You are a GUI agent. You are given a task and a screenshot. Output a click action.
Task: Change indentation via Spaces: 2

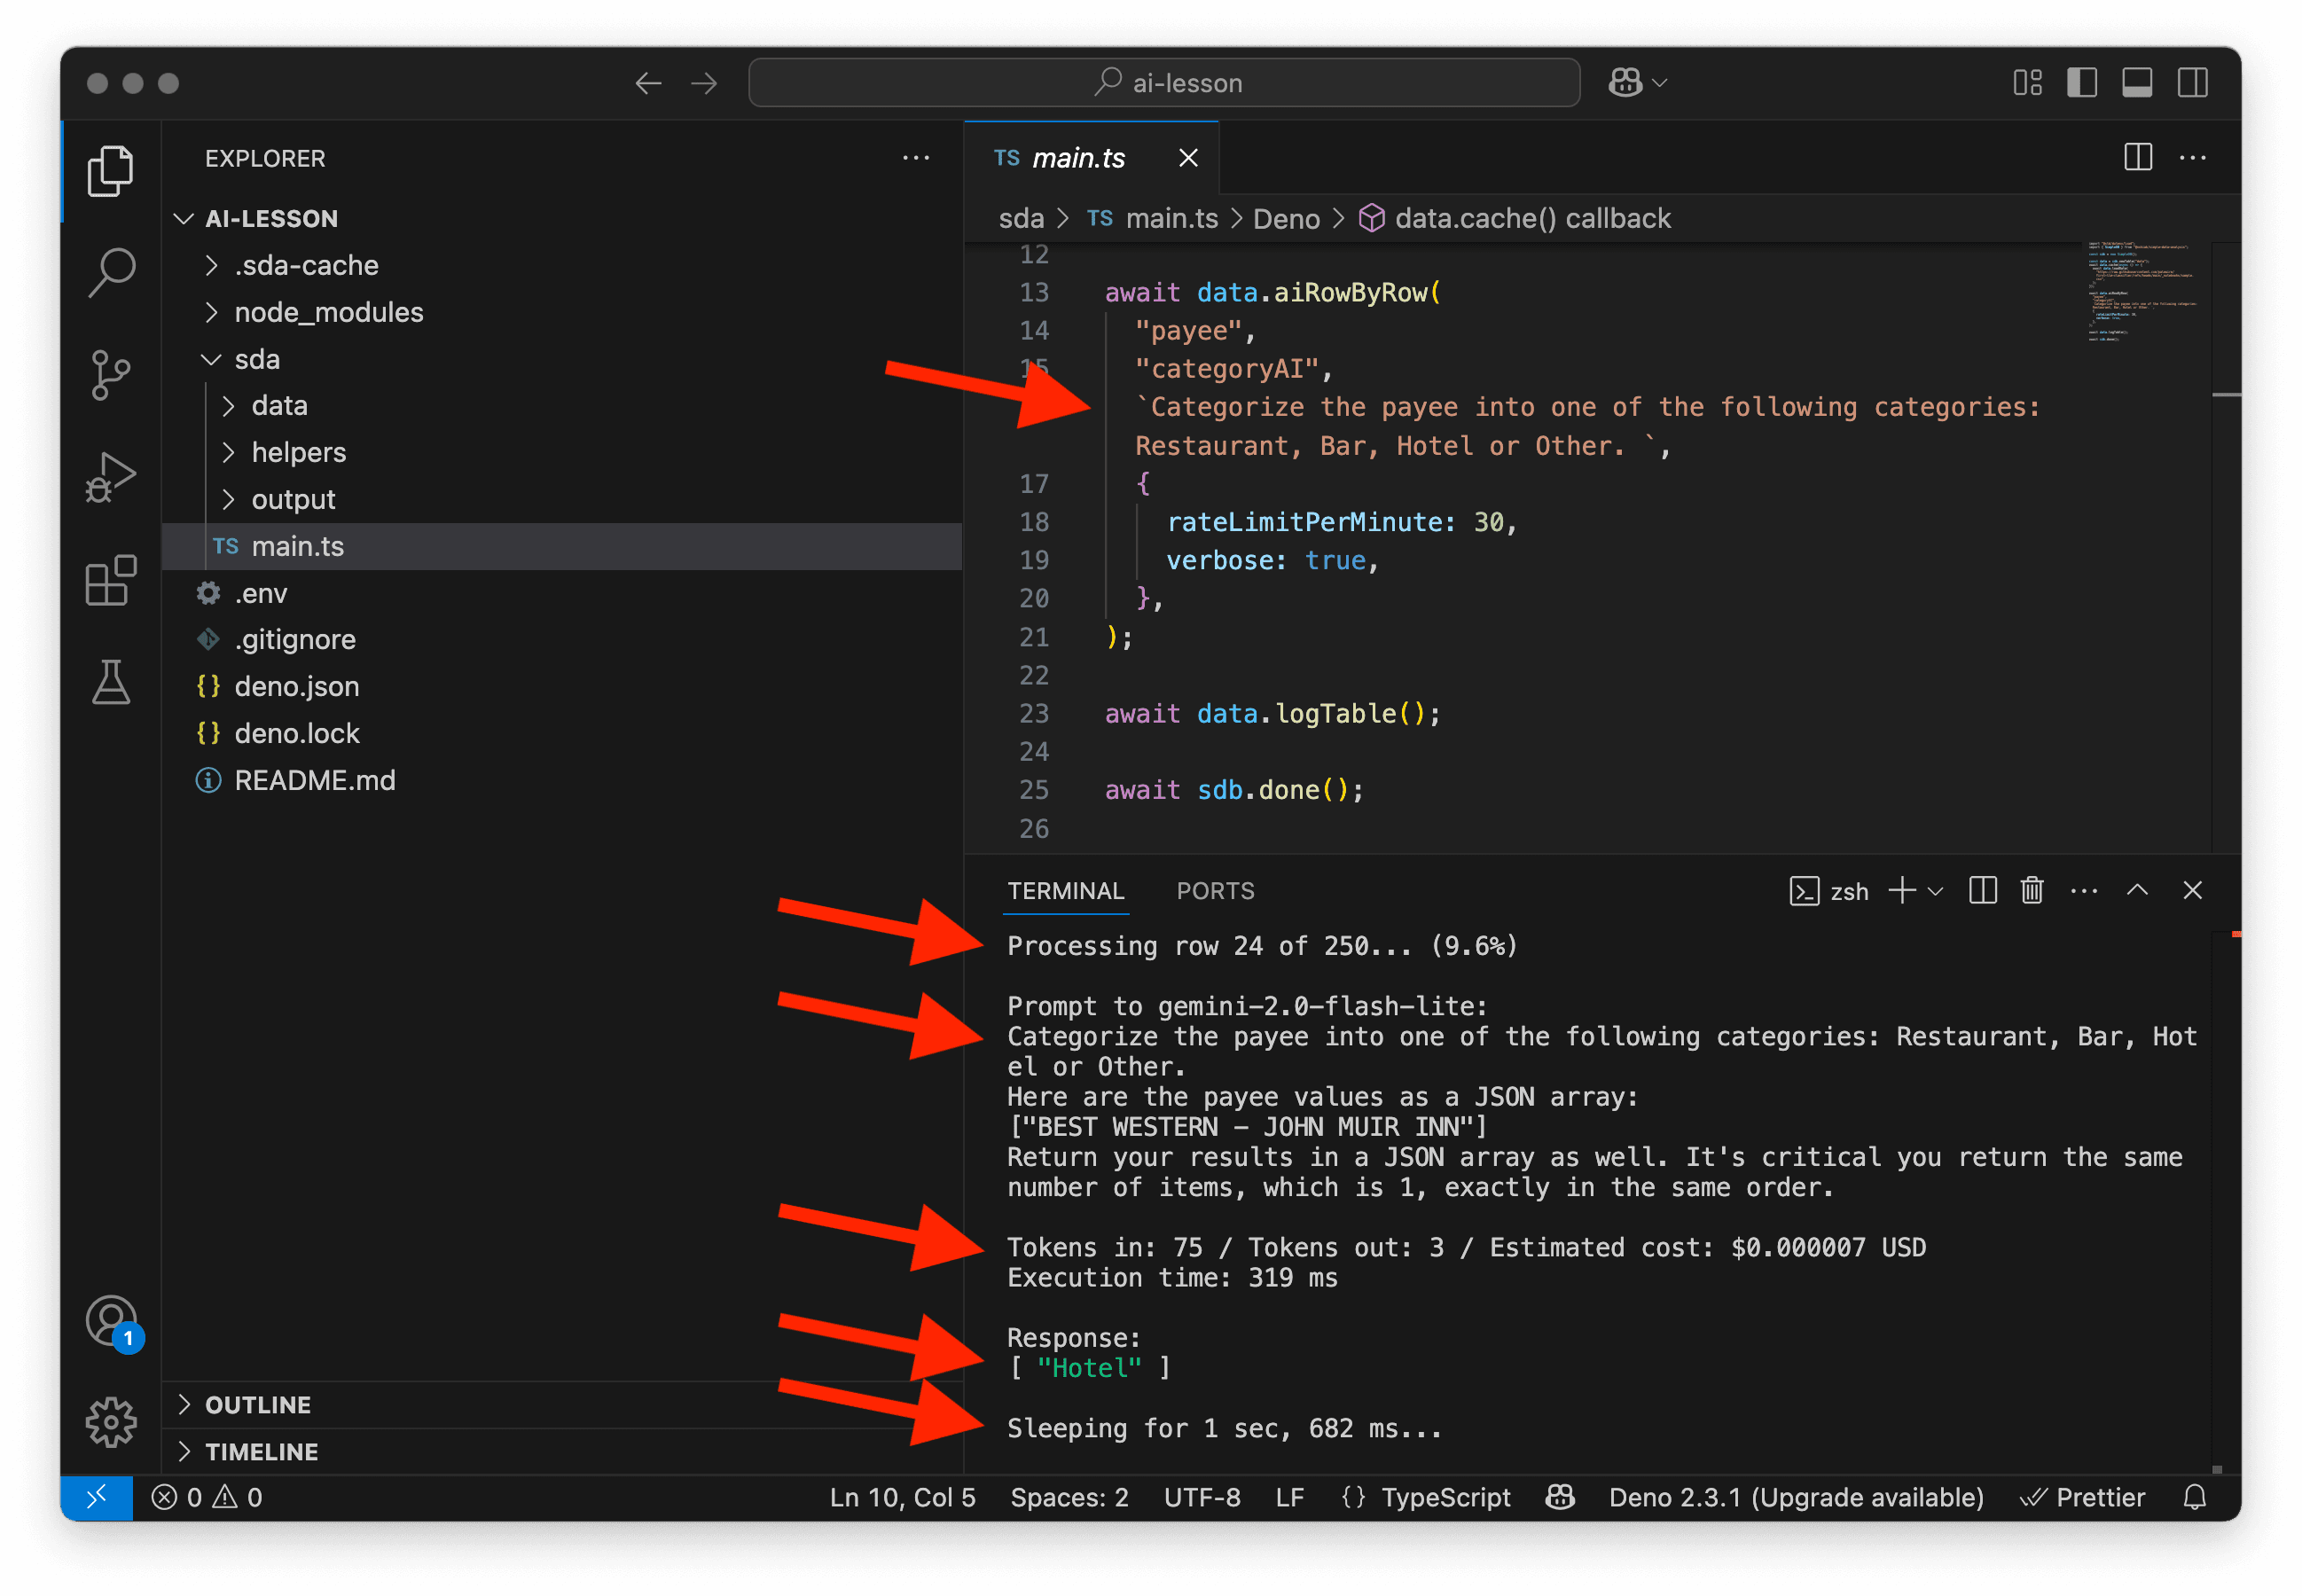1069,1497
